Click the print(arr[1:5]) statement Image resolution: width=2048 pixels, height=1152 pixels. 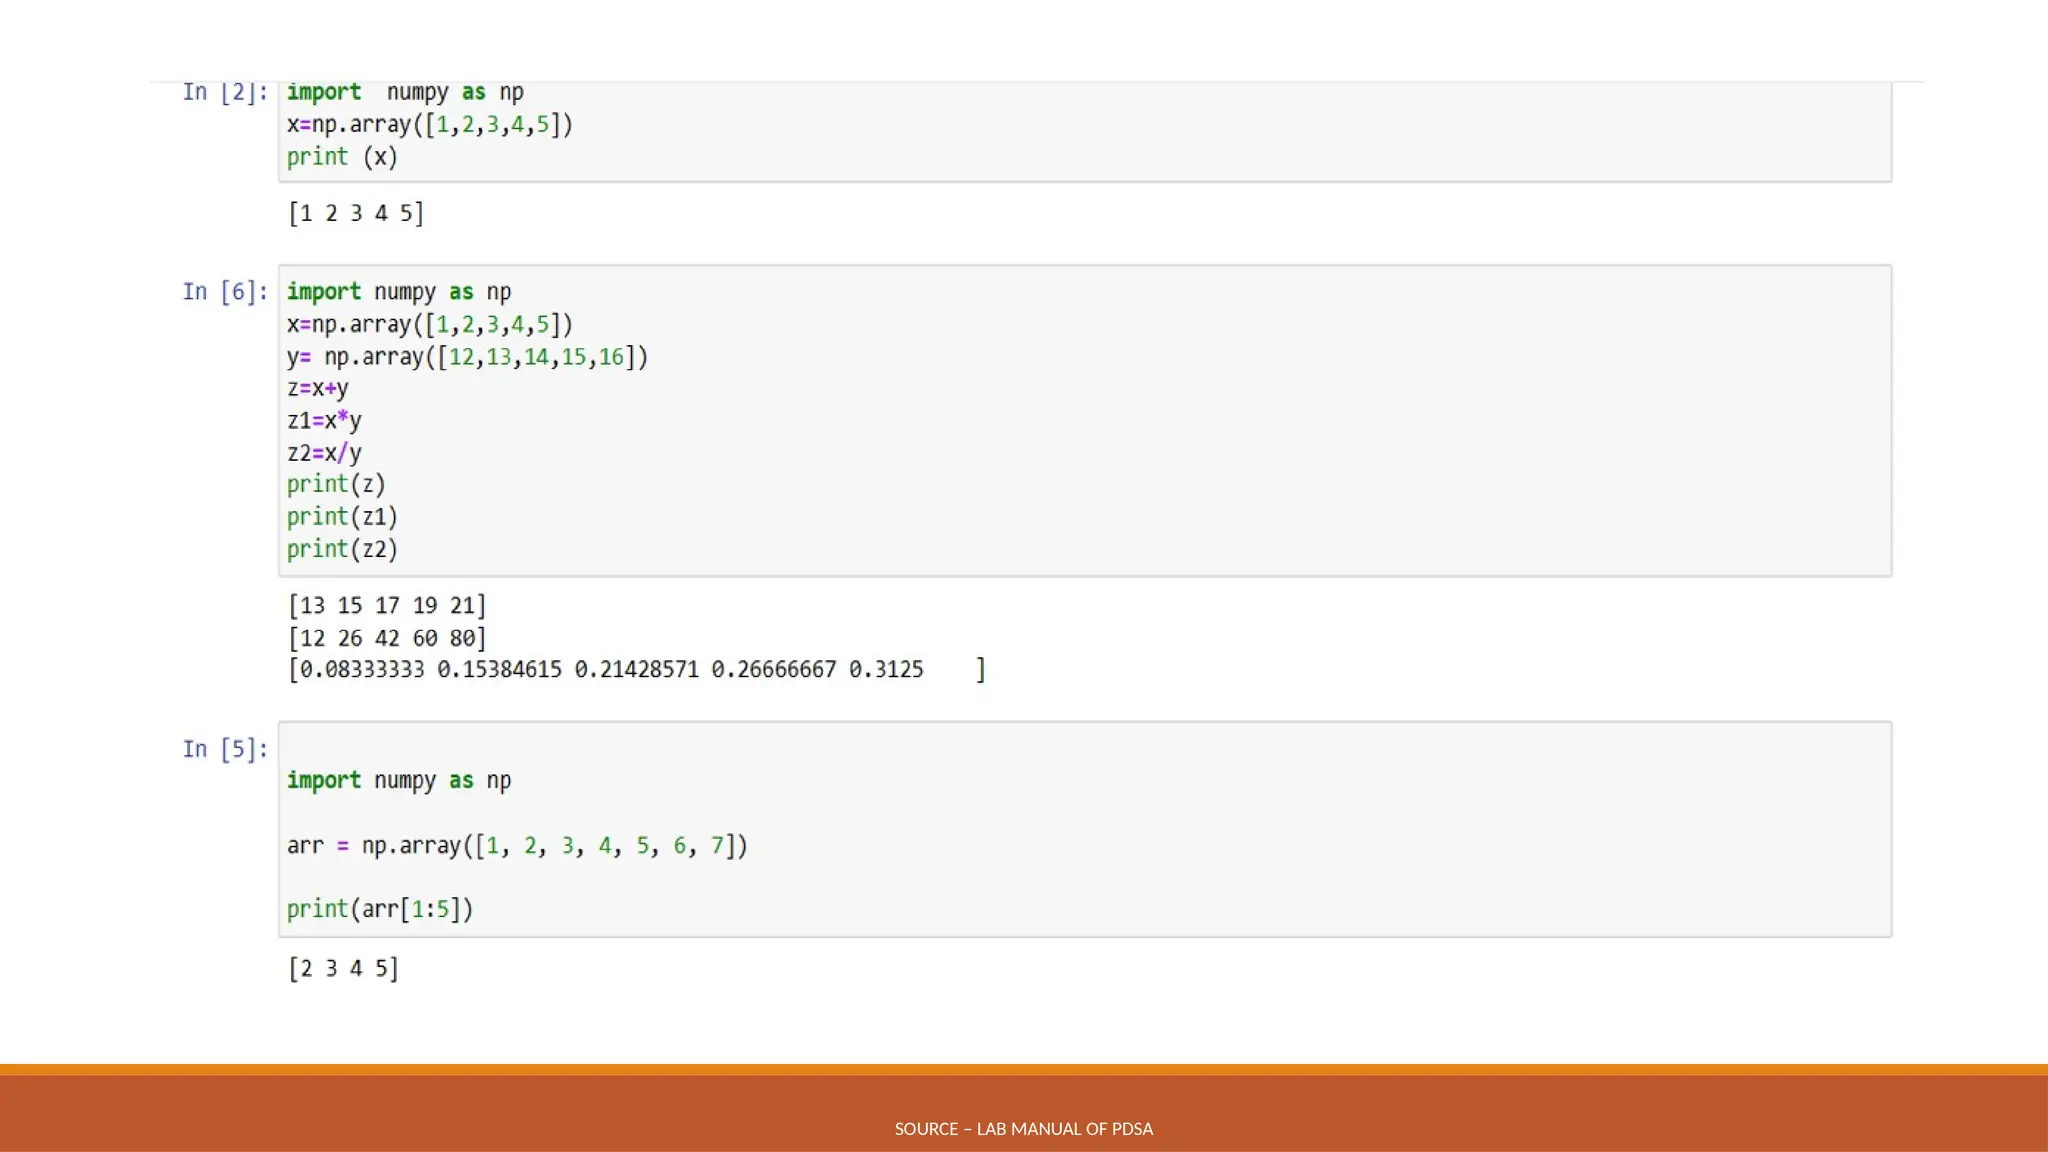coord(379,909)
